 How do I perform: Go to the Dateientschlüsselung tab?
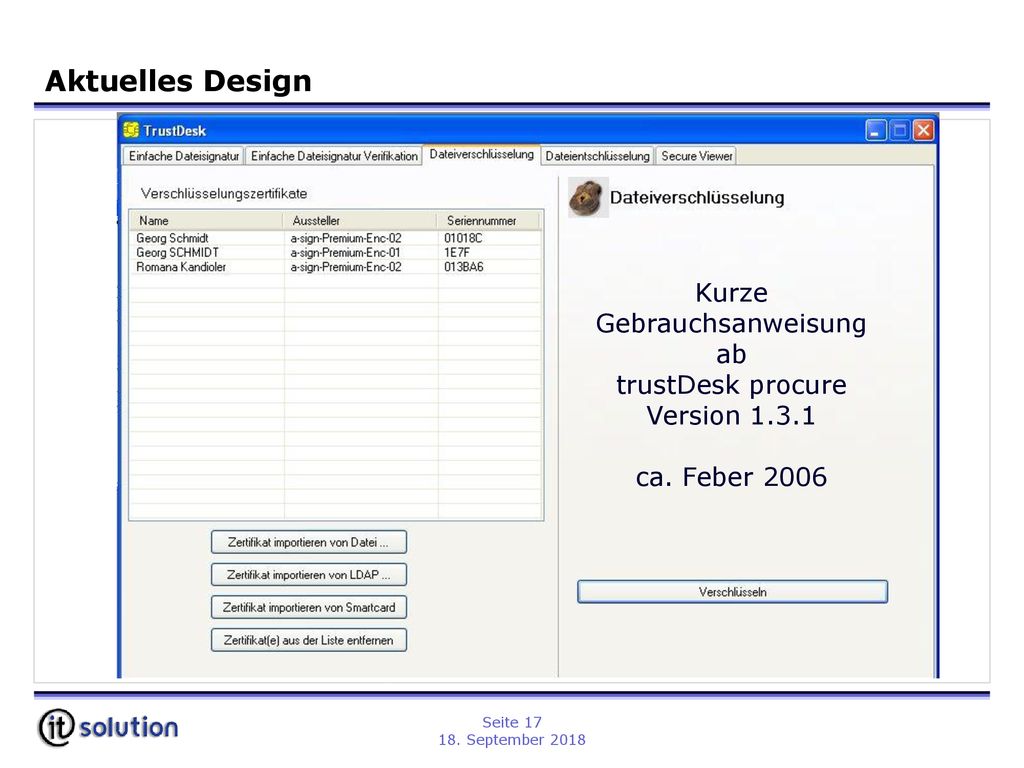(x=597, y=156)
